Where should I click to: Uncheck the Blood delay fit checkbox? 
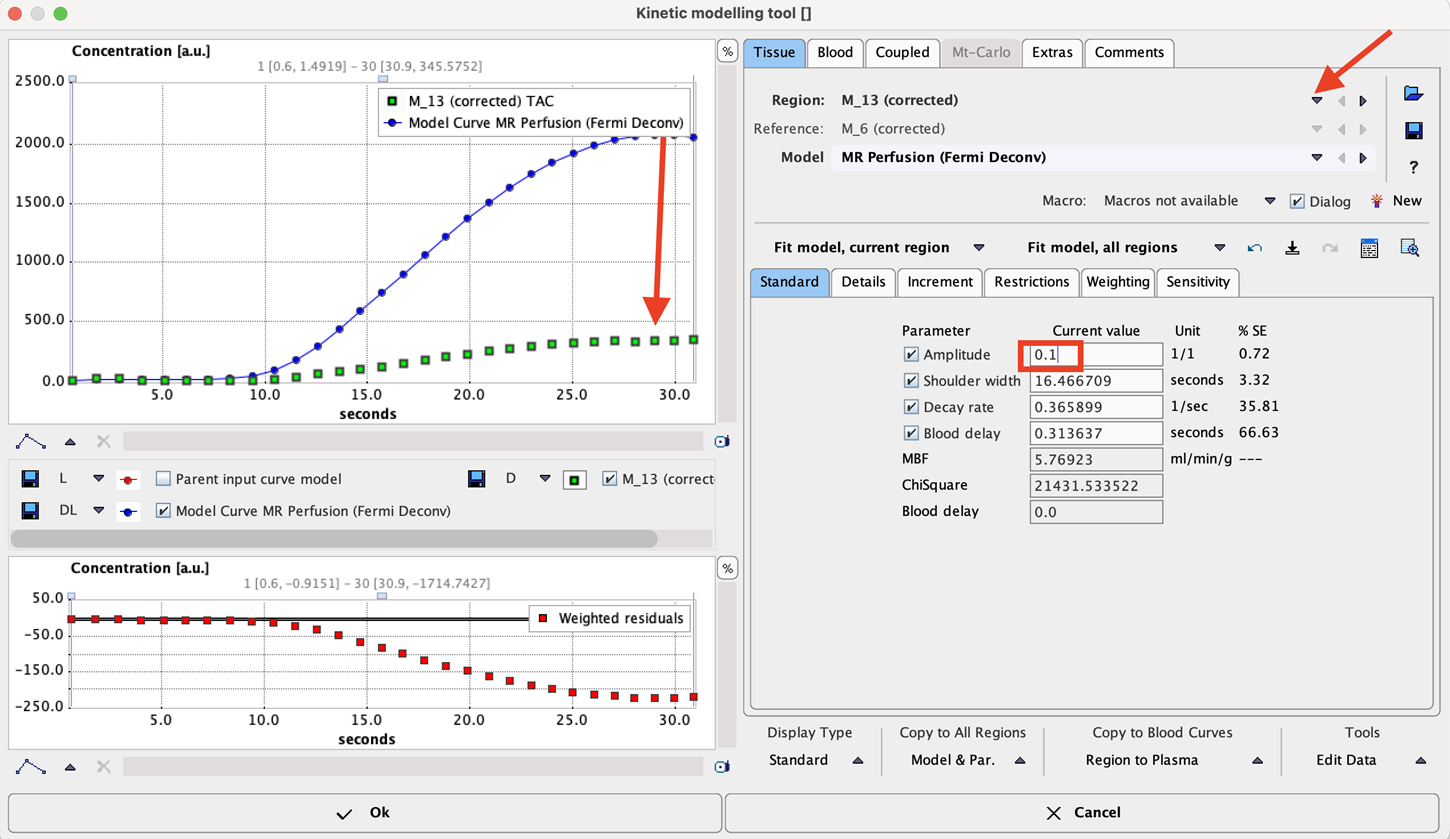coord(911,433)
